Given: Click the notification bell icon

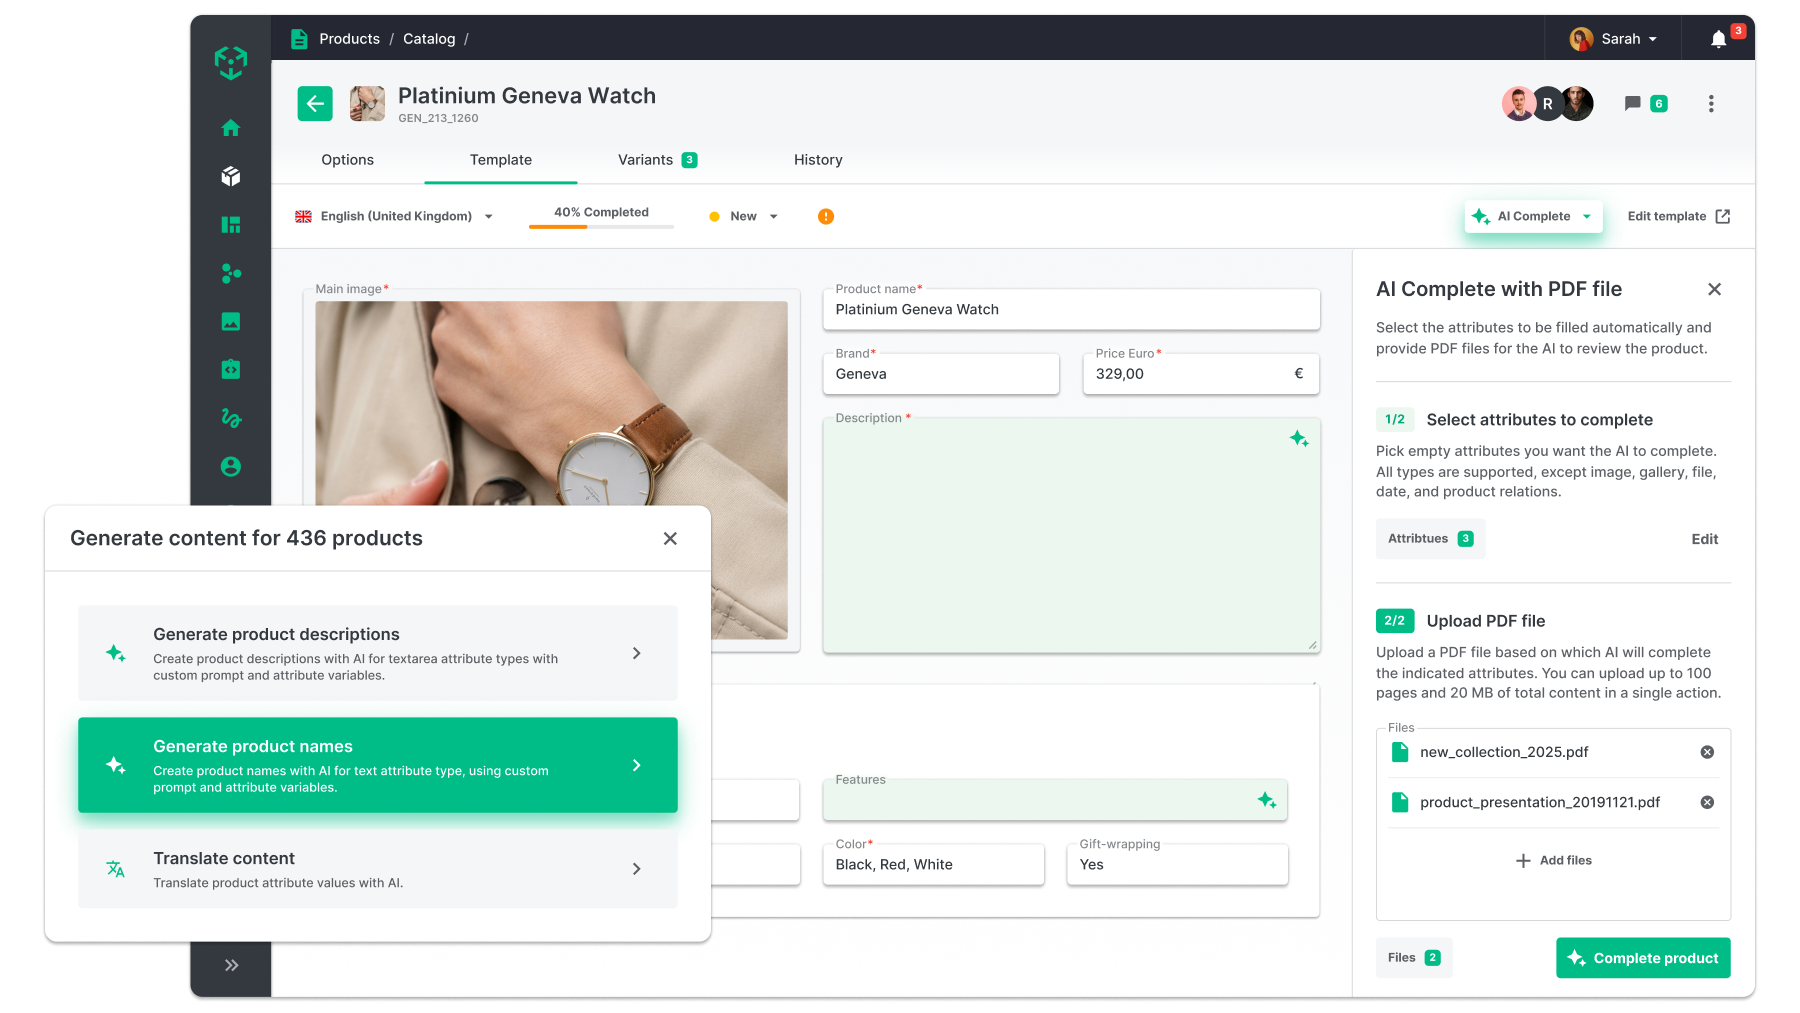Looking at the screenshot, I should [x=1718, y=39].
